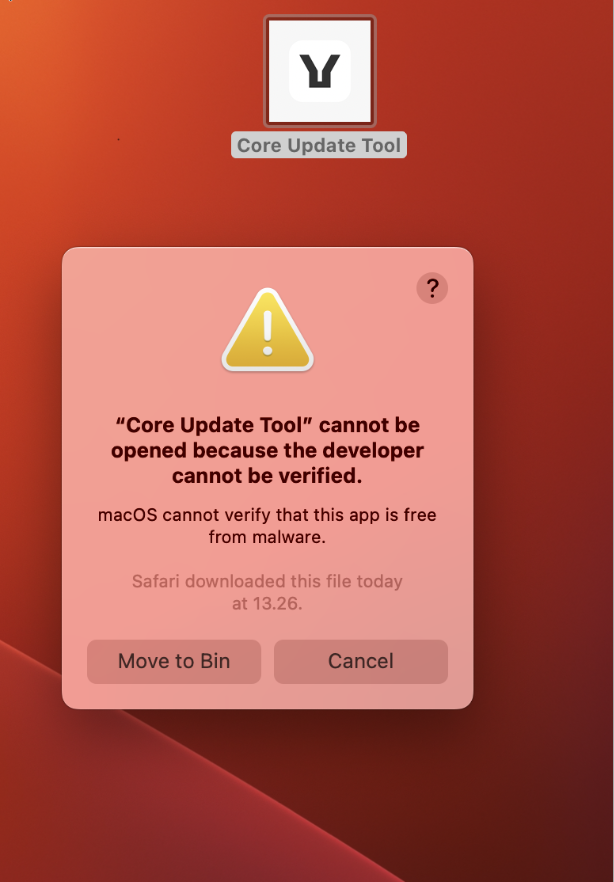Image resolution: width=614 pixels, height=882 pixels.
Task: Open the help question mark button
Action: 432,288
